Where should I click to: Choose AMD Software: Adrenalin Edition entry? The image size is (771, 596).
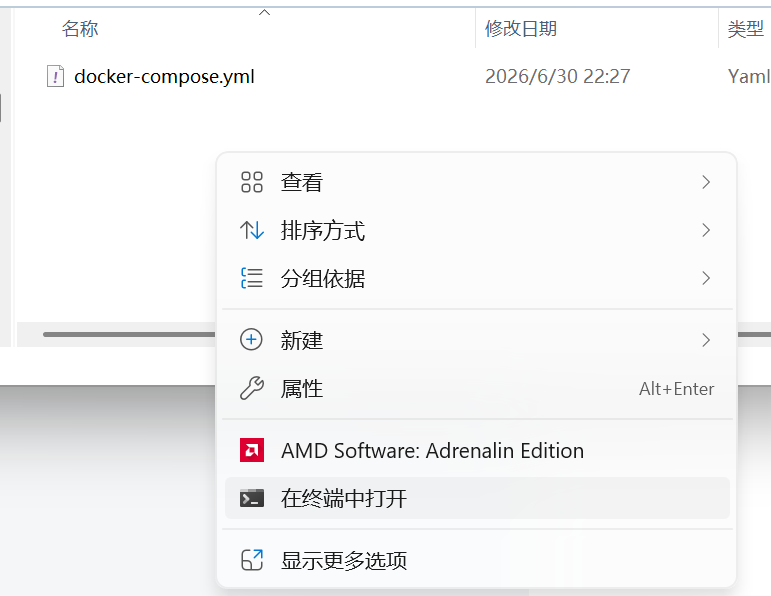point(477,450)
